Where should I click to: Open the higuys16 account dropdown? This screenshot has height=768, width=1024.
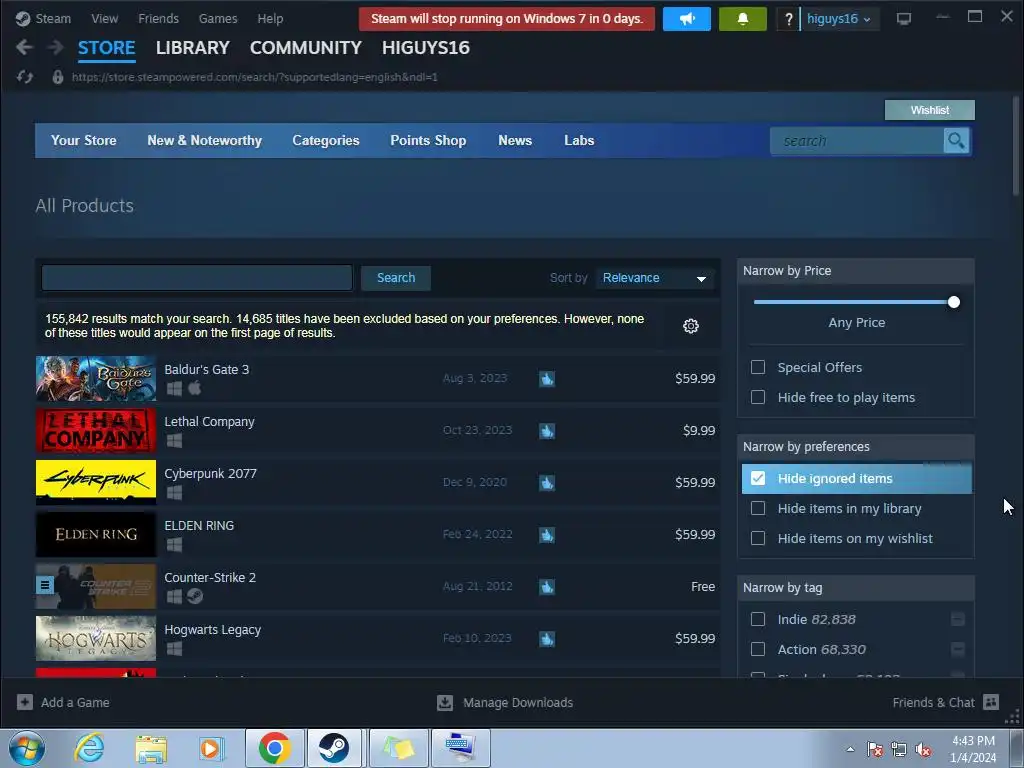(839, 19)
